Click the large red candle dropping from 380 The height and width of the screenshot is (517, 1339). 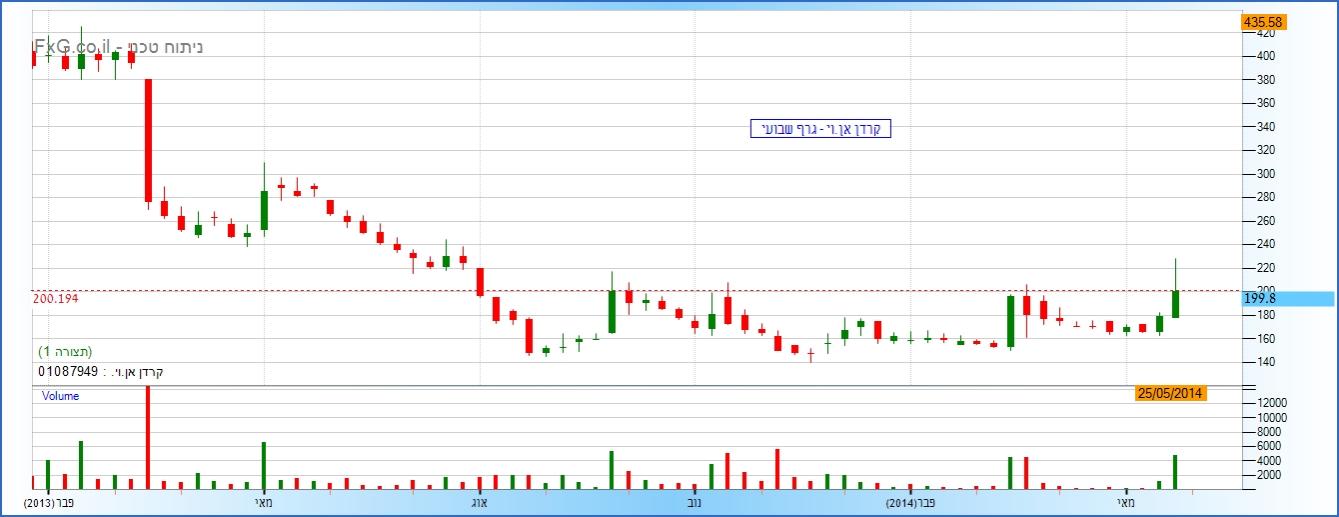coord(148,140)
